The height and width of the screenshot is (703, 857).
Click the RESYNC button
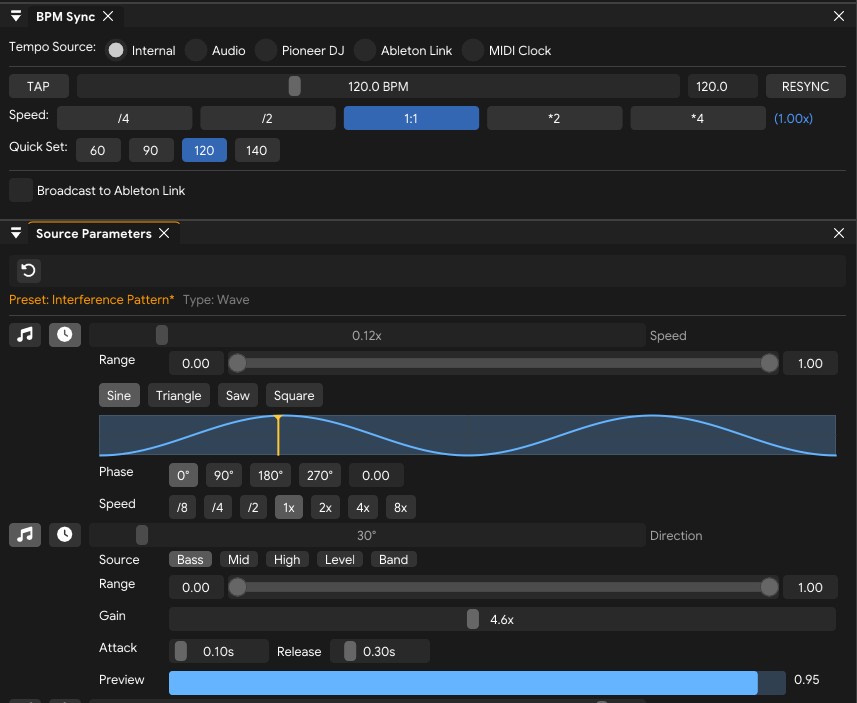[806, 86]
